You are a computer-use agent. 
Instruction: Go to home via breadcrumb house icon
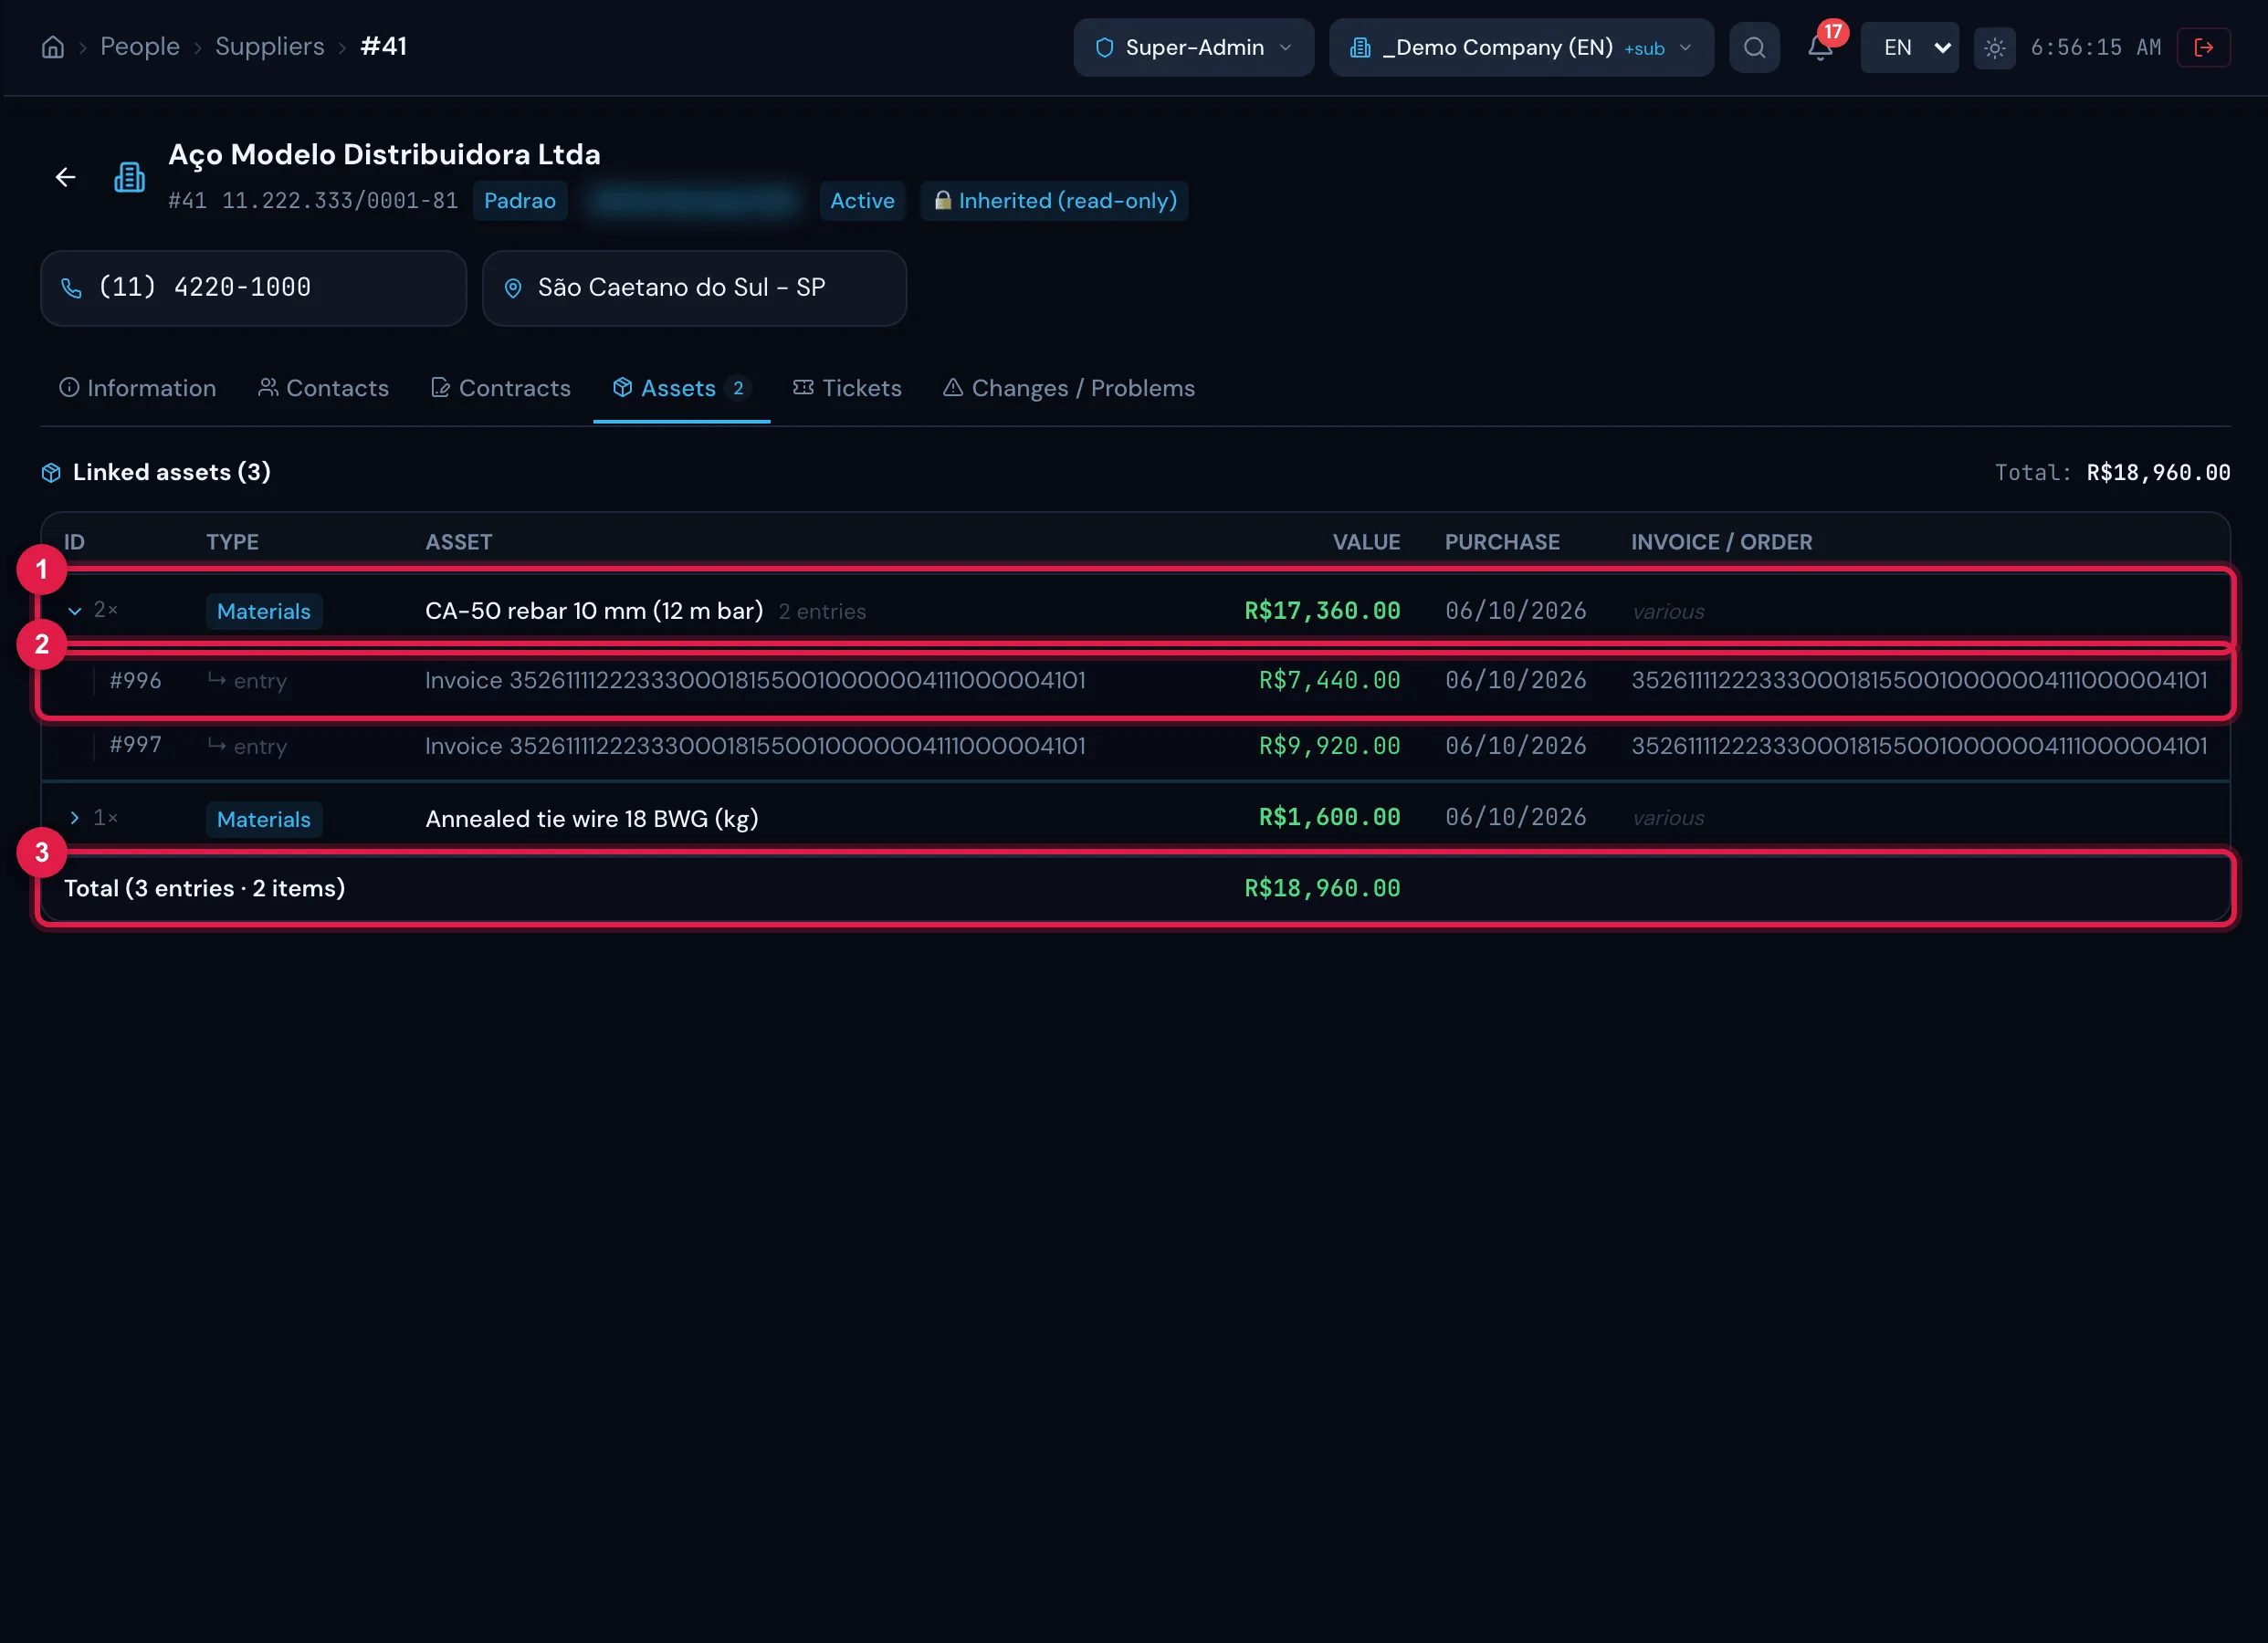53,47
